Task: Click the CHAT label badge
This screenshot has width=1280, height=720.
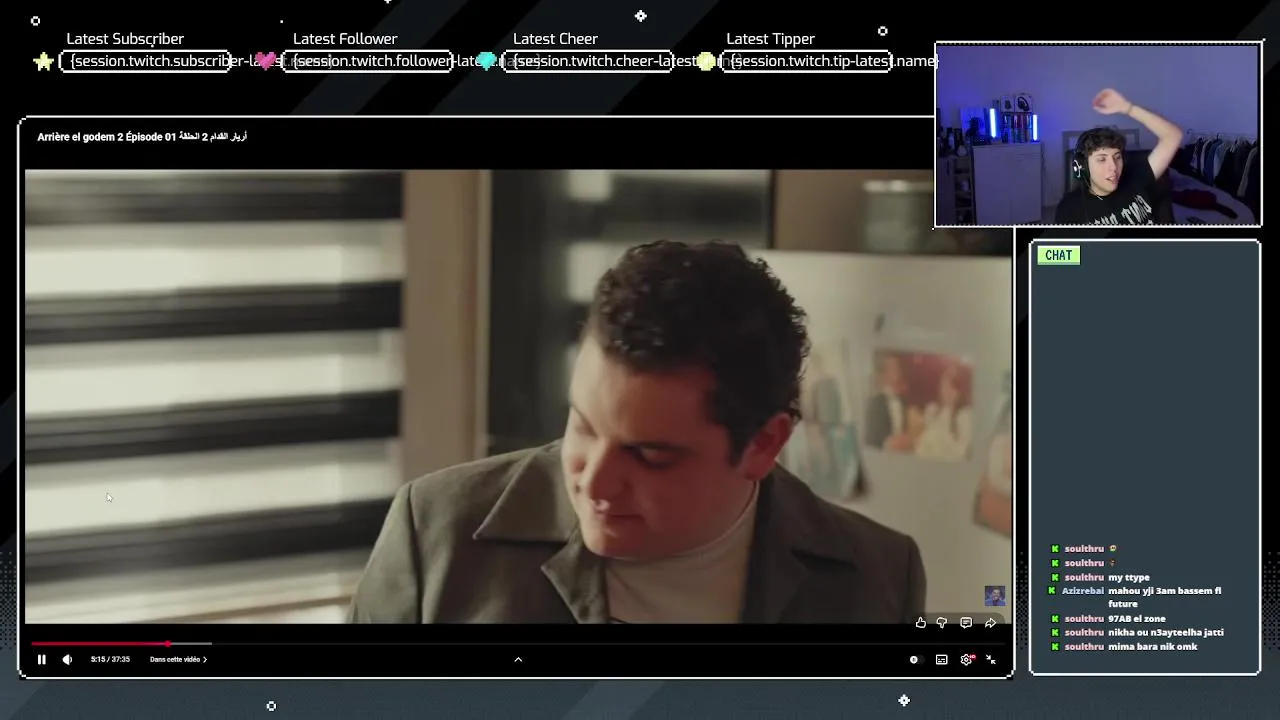Action: point(1058,255)
